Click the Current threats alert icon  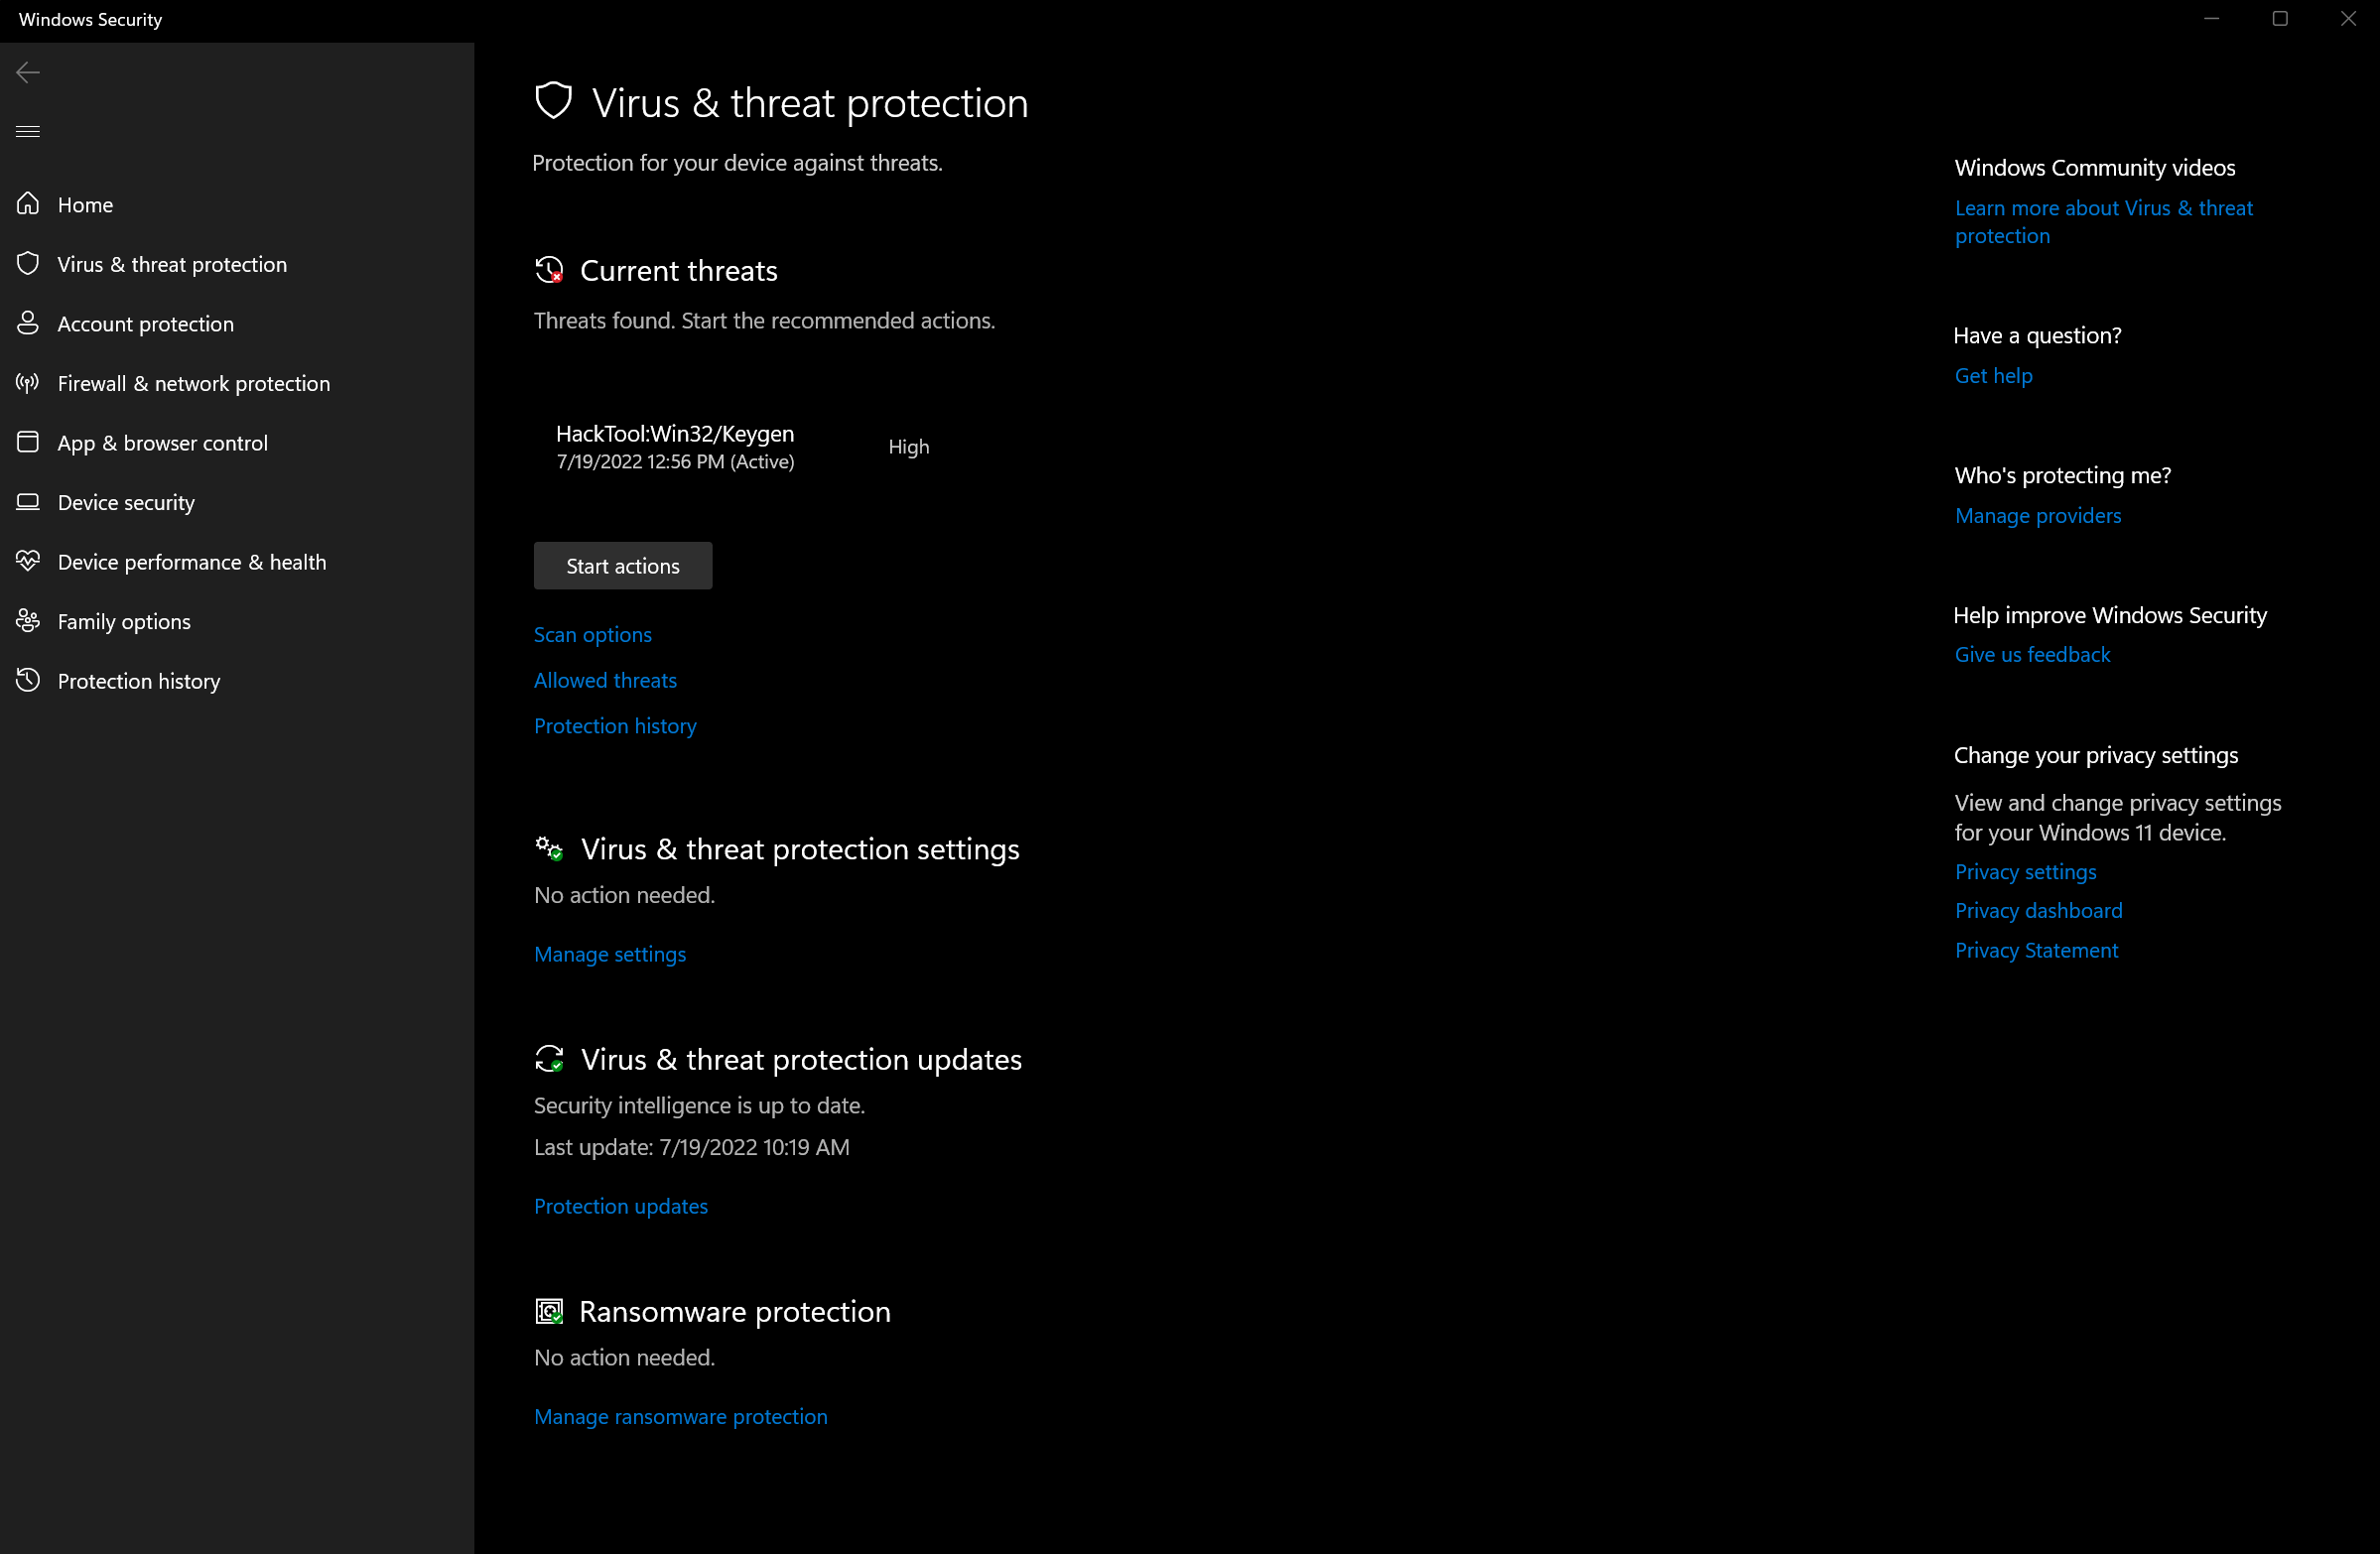pyautogui.click(x=549, y=270)
